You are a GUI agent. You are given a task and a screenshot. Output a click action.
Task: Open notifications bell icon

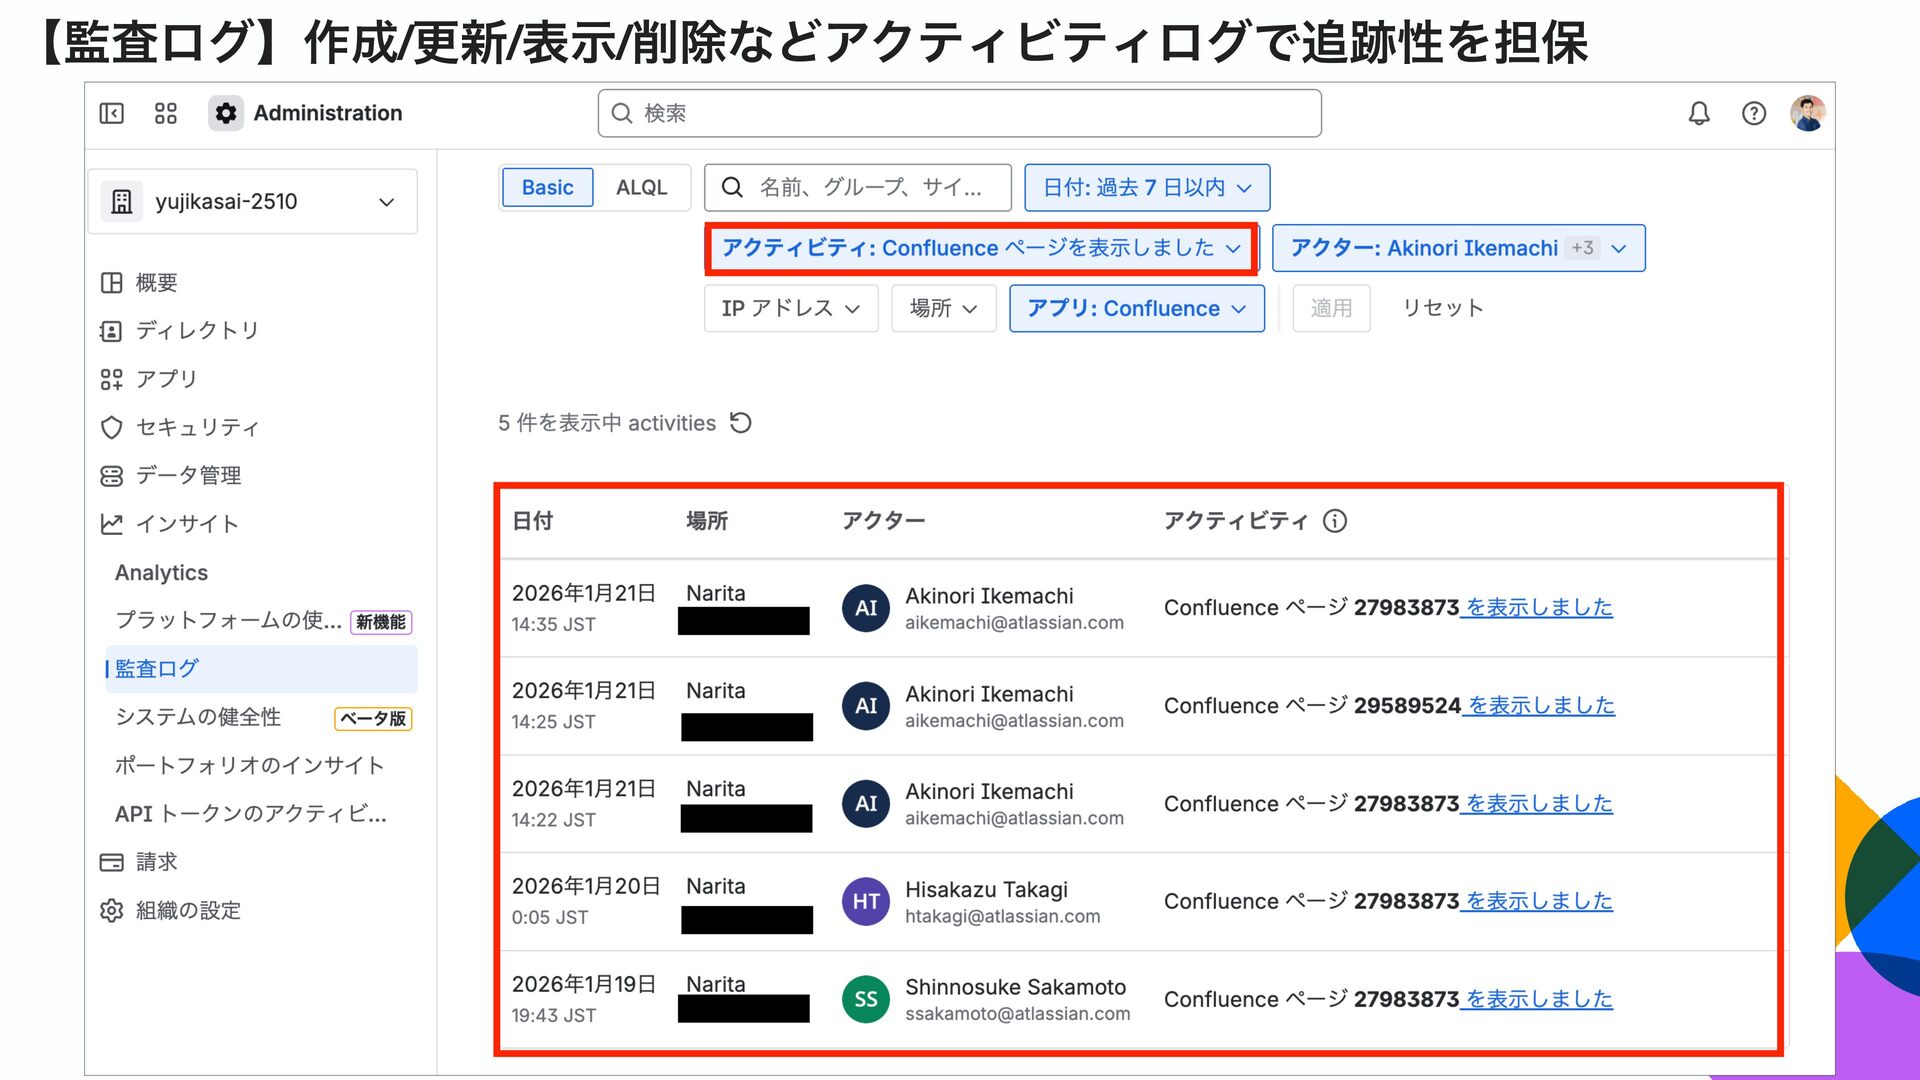tap(1699, 113)
